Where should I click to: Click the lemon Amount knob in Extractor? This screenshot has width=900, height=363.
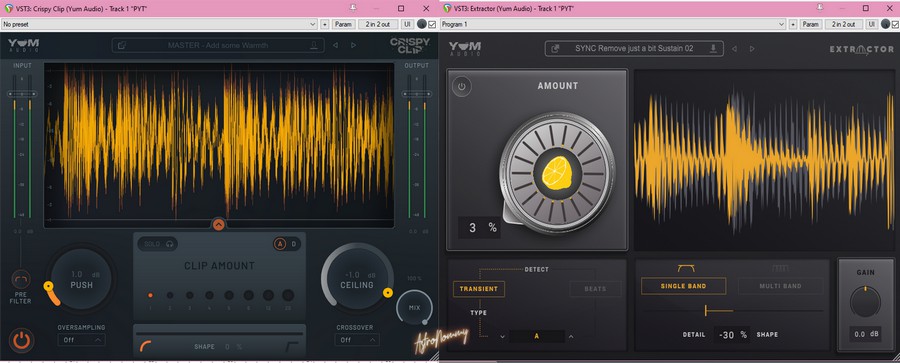click(x=556, y=172)
